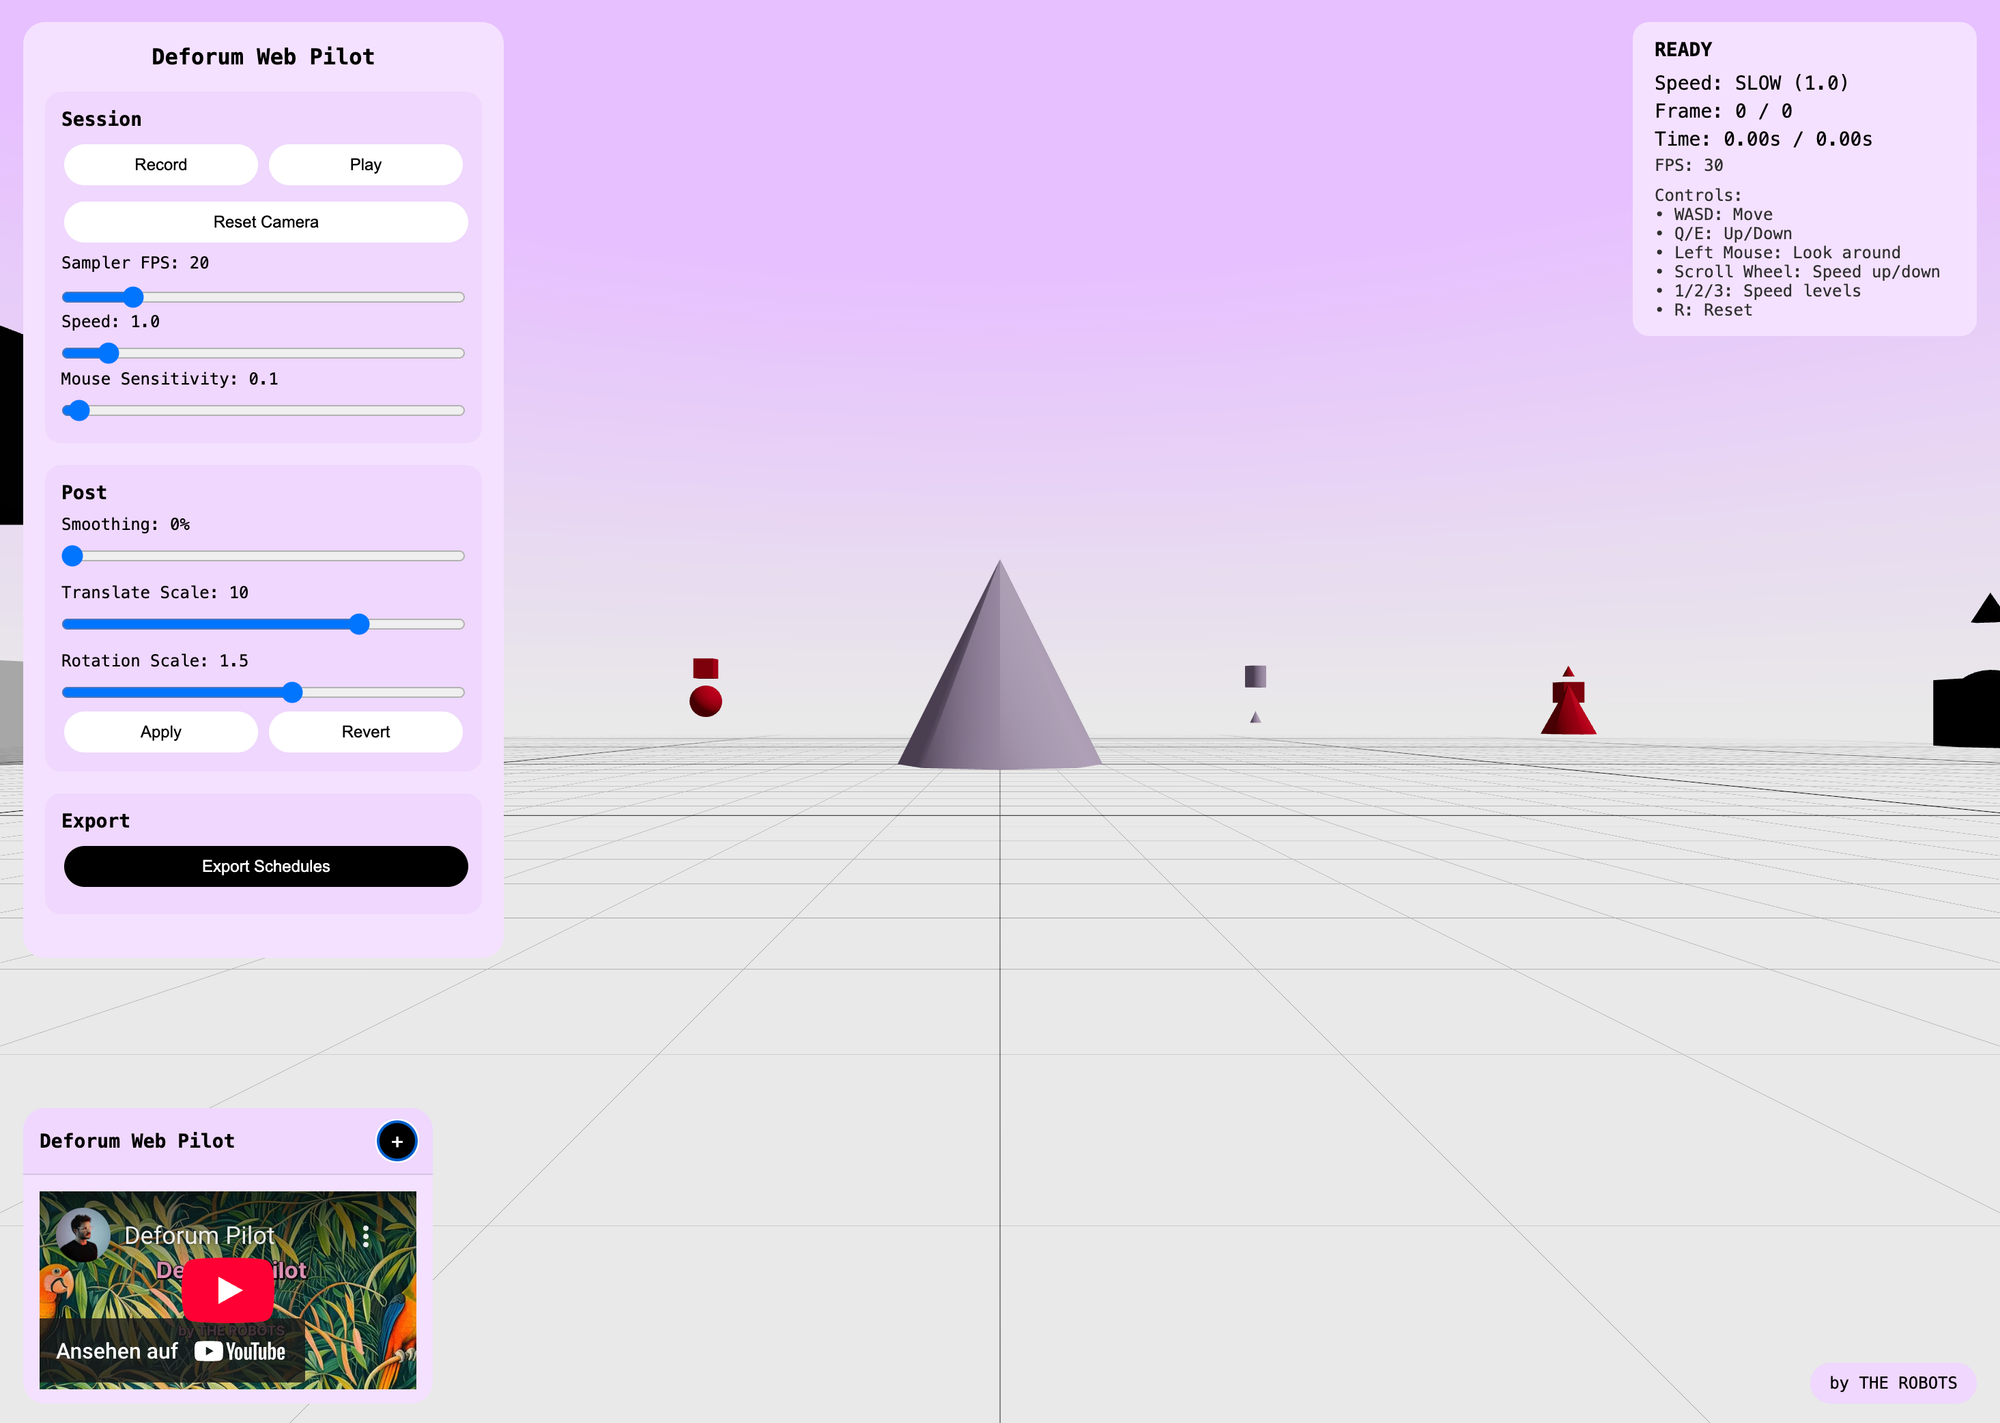
Task: Click the Sampler FPS slider handle
Action: point(133,297)
